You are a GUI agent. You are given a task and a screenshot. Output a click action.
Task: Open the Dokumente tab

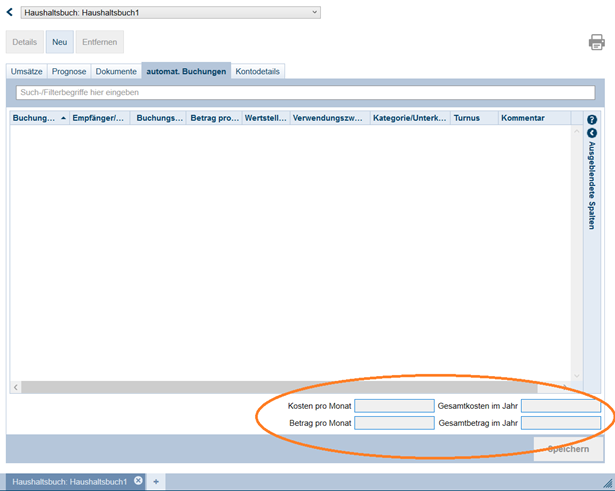(116, 72)
